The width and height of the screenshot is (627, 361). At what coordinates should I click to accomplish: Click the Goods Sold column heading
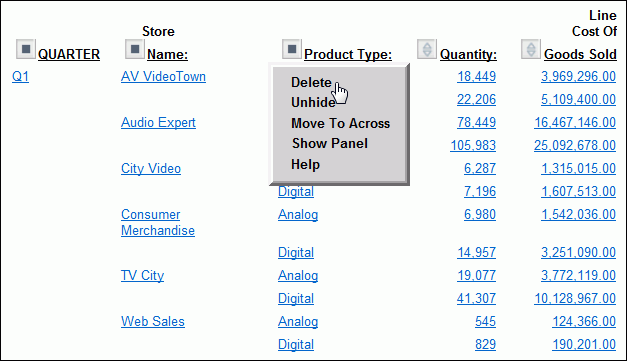click(580, 54)
